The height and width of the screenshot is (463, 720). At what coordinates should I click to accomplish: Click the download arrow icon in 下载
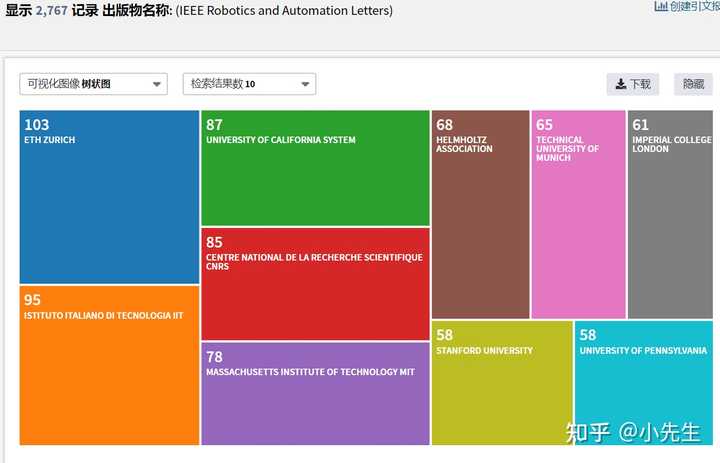(620, 84)
